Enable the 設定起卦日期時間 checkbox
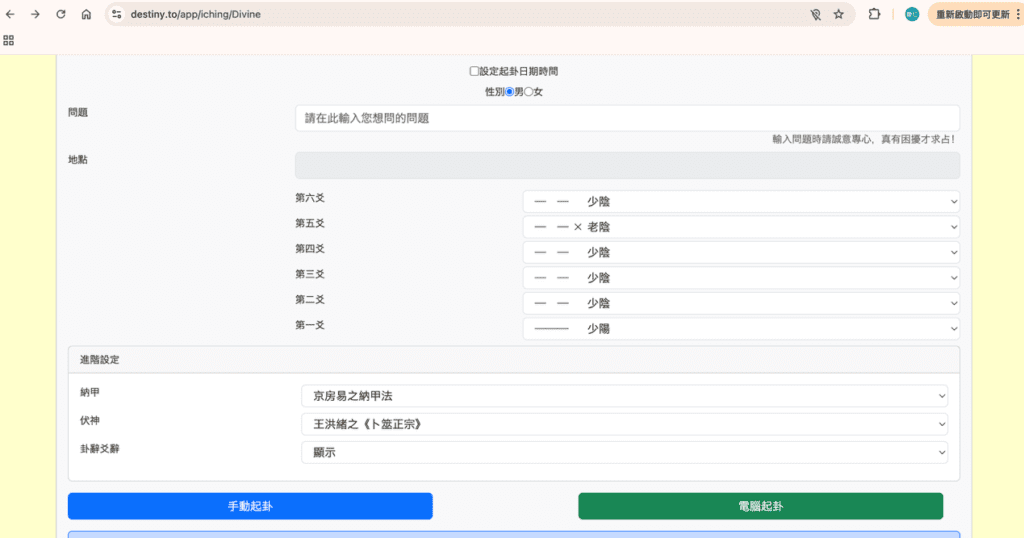Image resolution: width=1024 pixels, height=538 pixels. (x=474, y=72)
